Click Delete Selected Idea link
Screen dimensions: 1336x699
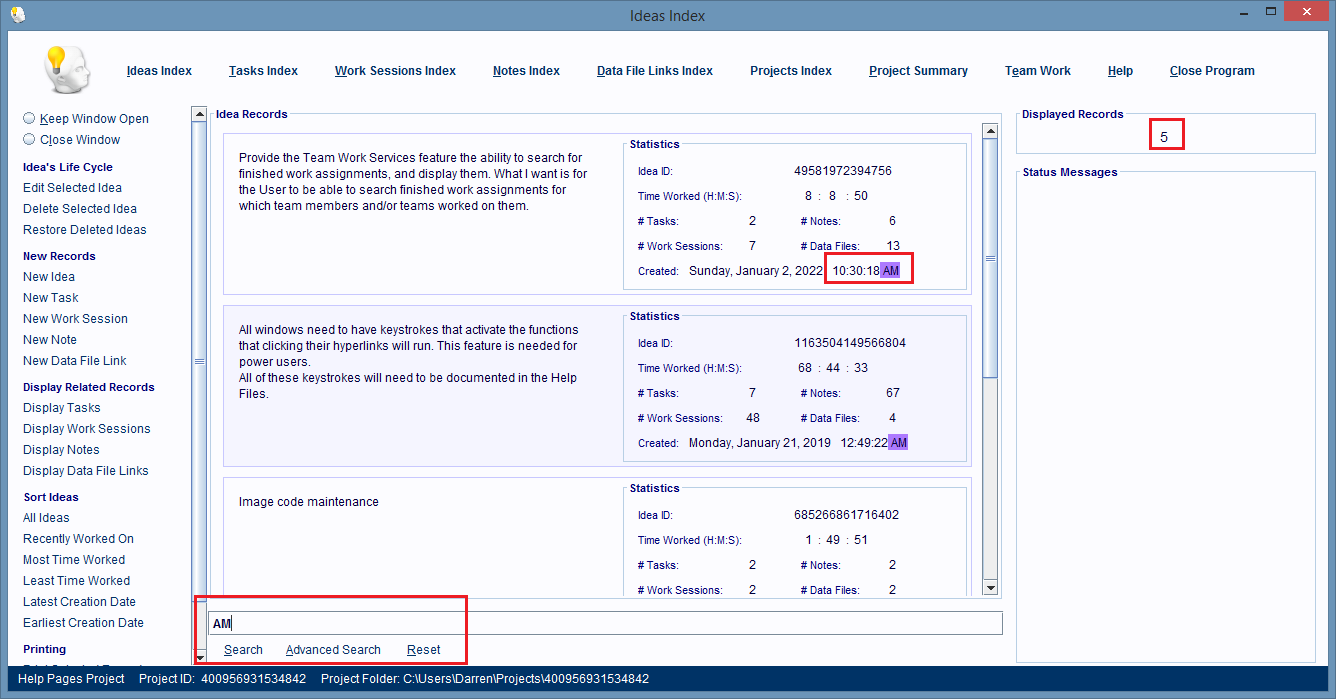click(80, 209)
